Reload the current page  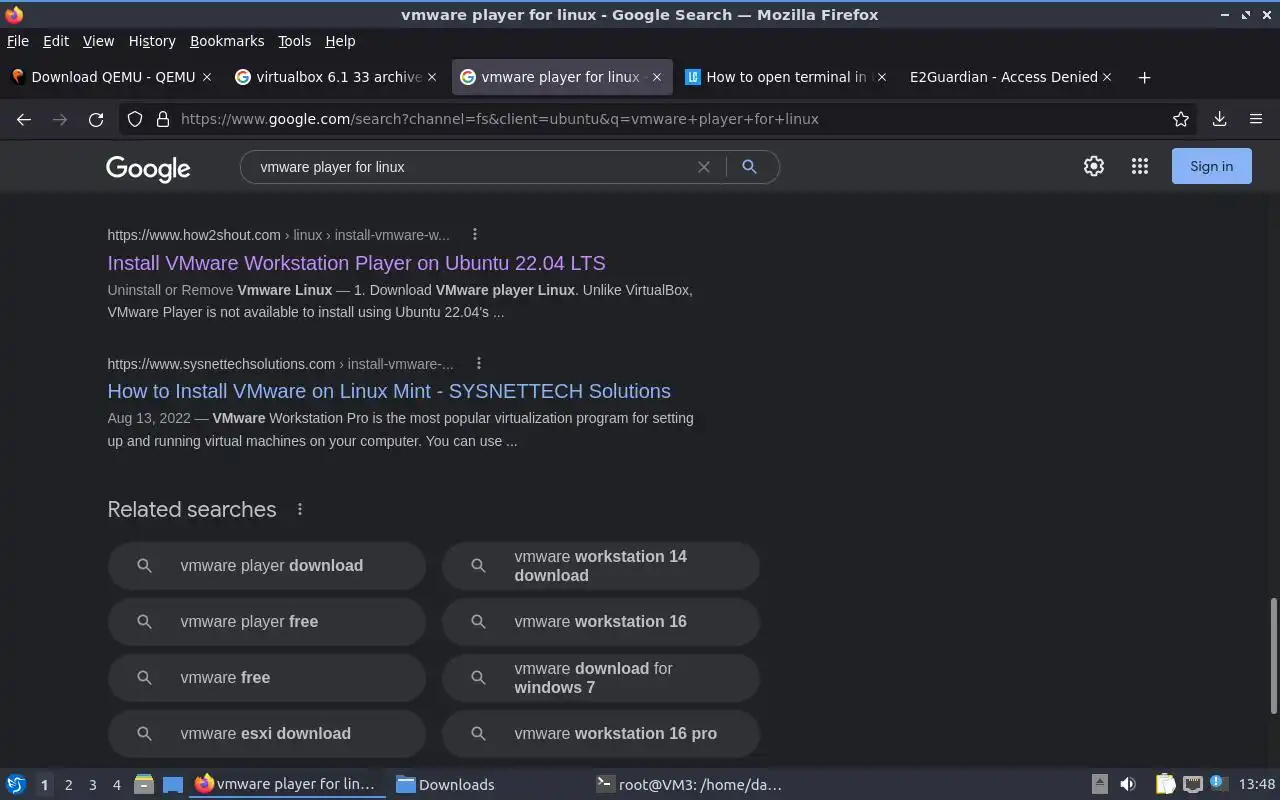click(x=96, y=119)
